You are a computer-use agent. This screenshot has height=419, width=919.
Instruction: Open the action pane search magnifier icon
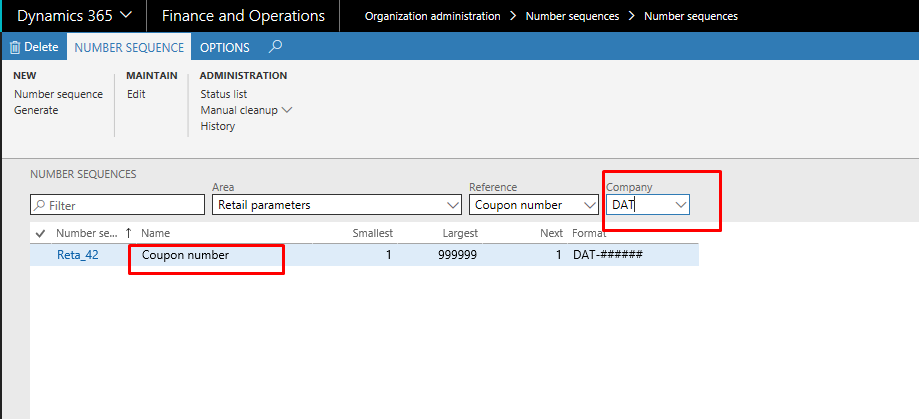(x=275, y=46)
